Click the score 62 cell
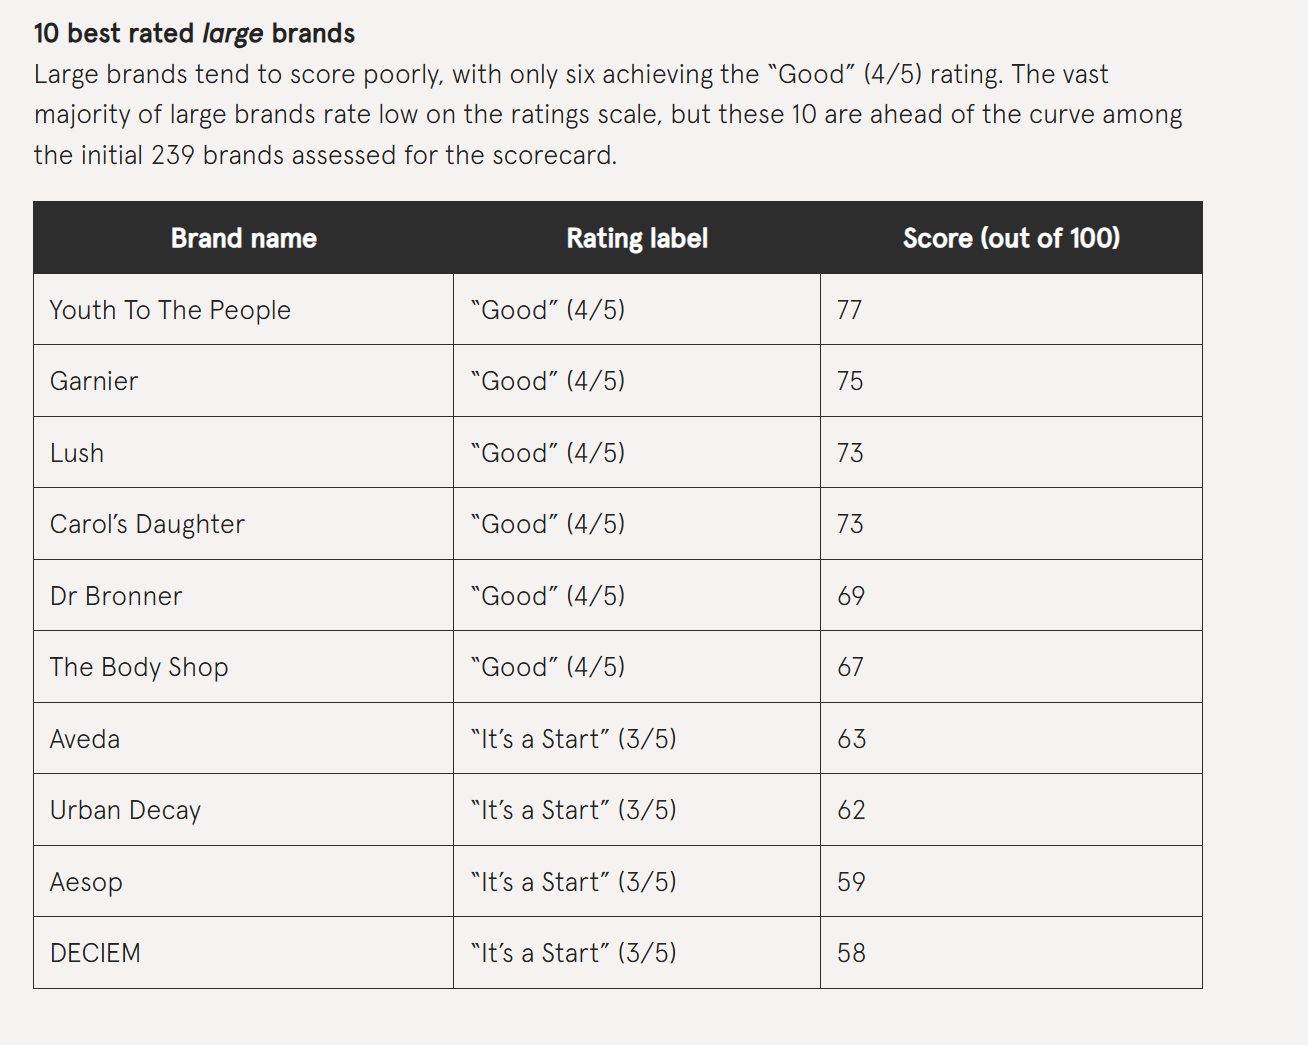Image resolution: width=1308 pixels, height=1045 pixels. point(1011,810)
